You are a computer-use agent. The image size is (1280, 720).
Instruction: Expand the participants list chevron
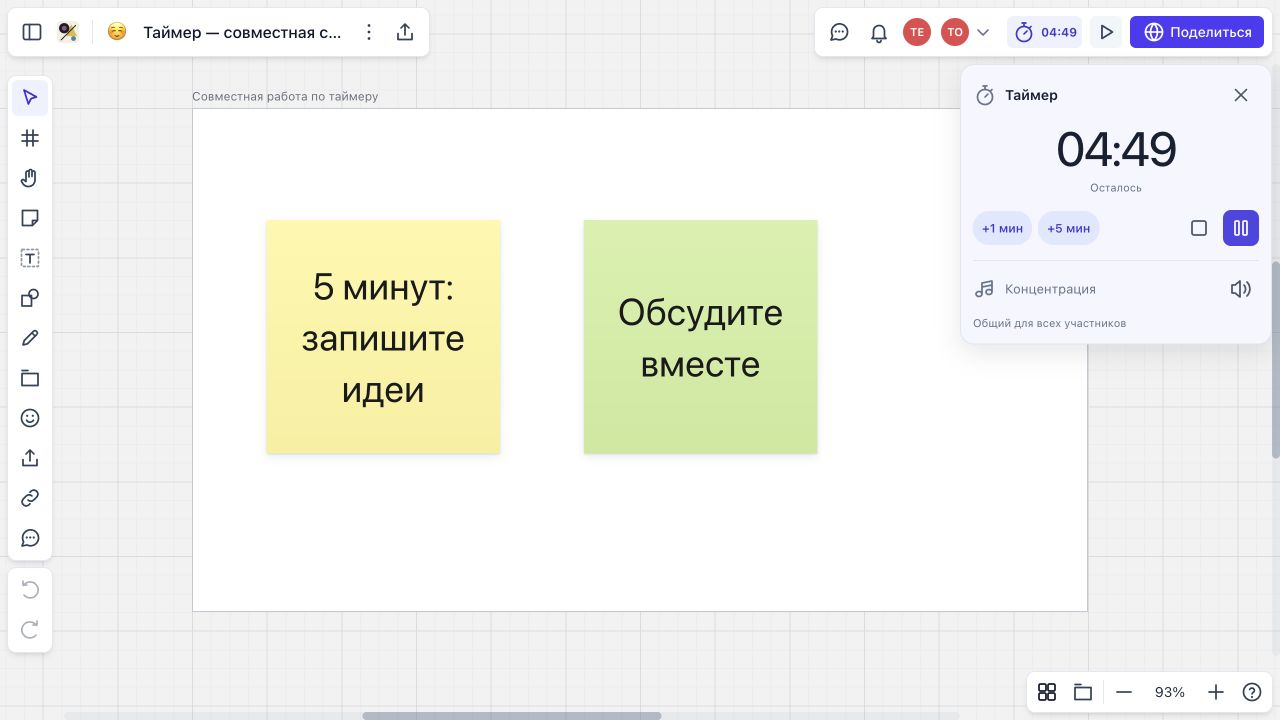(983, 32)
